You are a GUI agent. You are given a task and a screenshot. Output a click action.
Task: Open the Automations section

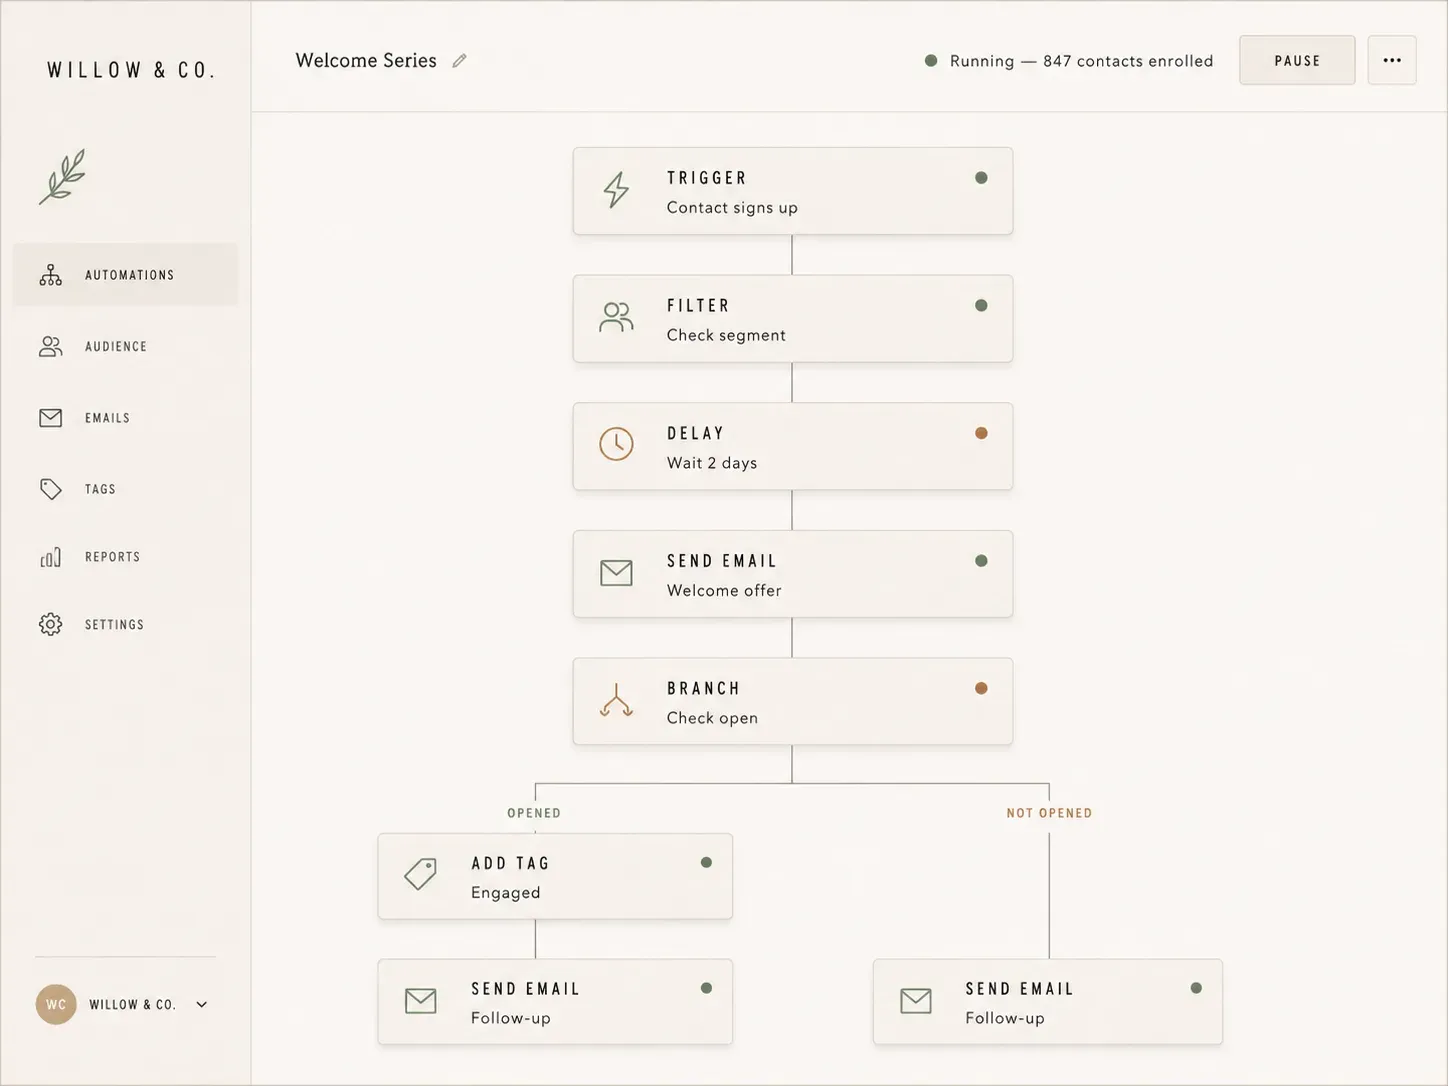point(125,275)
